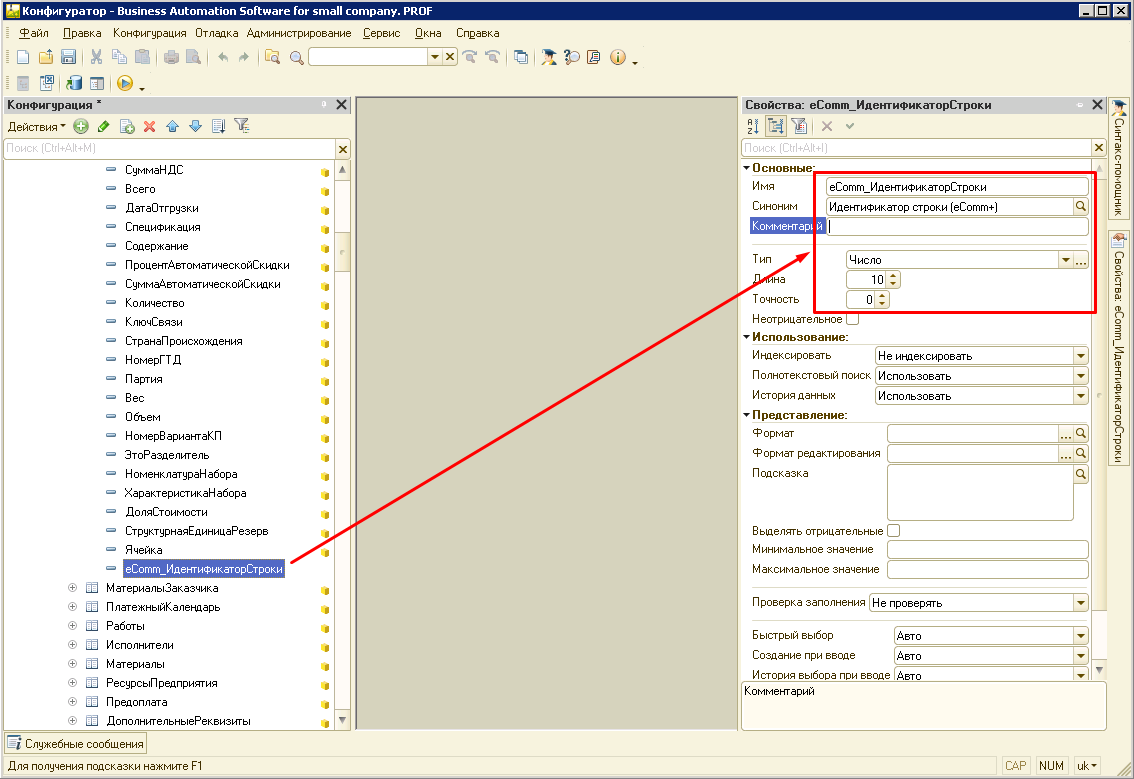Toggle the Выделять отрицательные checkbox

click(x=893, y=530)
